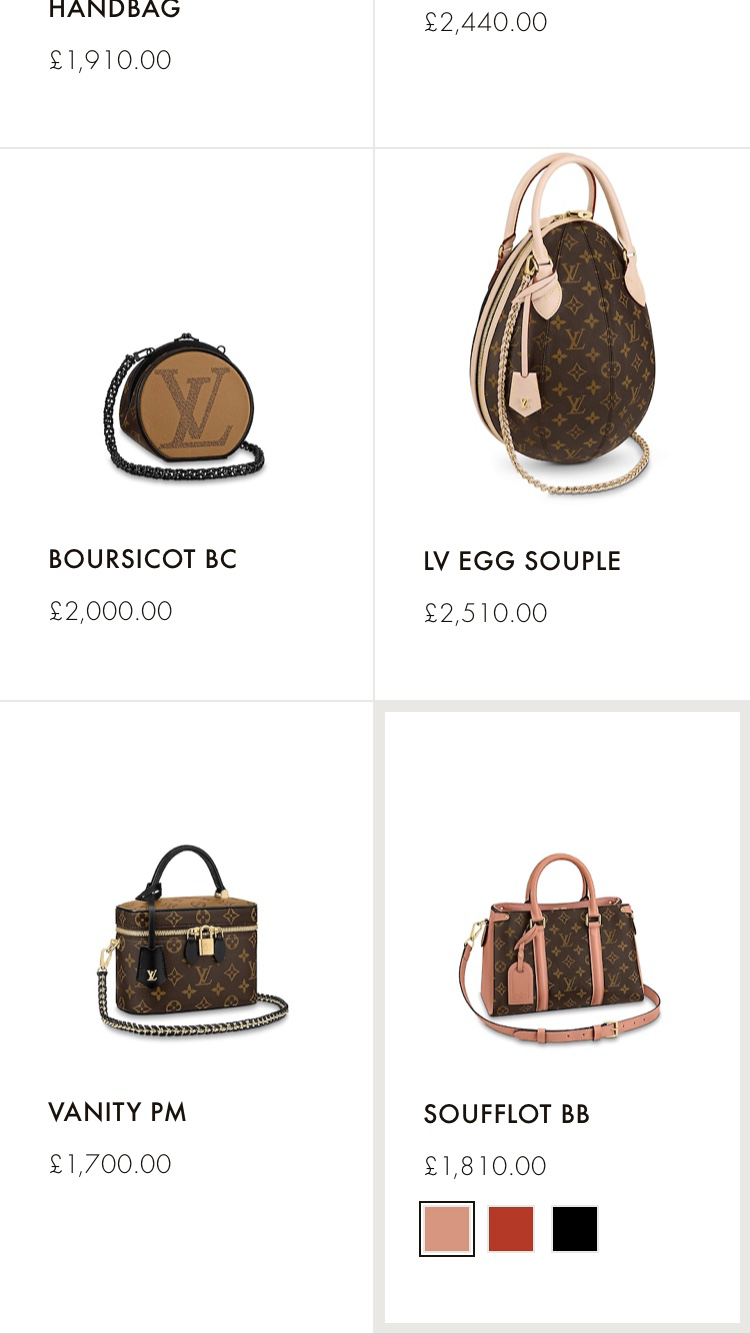The width and height of the screenshot is (750, 1333).
Task: Select the black color swatch
Action: 575,1229
